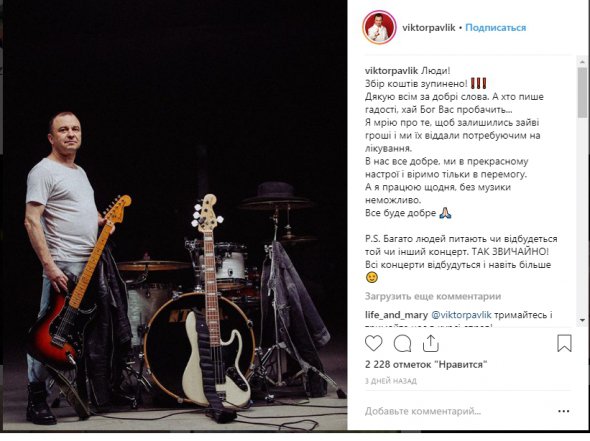This screenshot has height=441, width=590.
Task: Save the post with the bookmark icon
Action: tap(564, 343)
